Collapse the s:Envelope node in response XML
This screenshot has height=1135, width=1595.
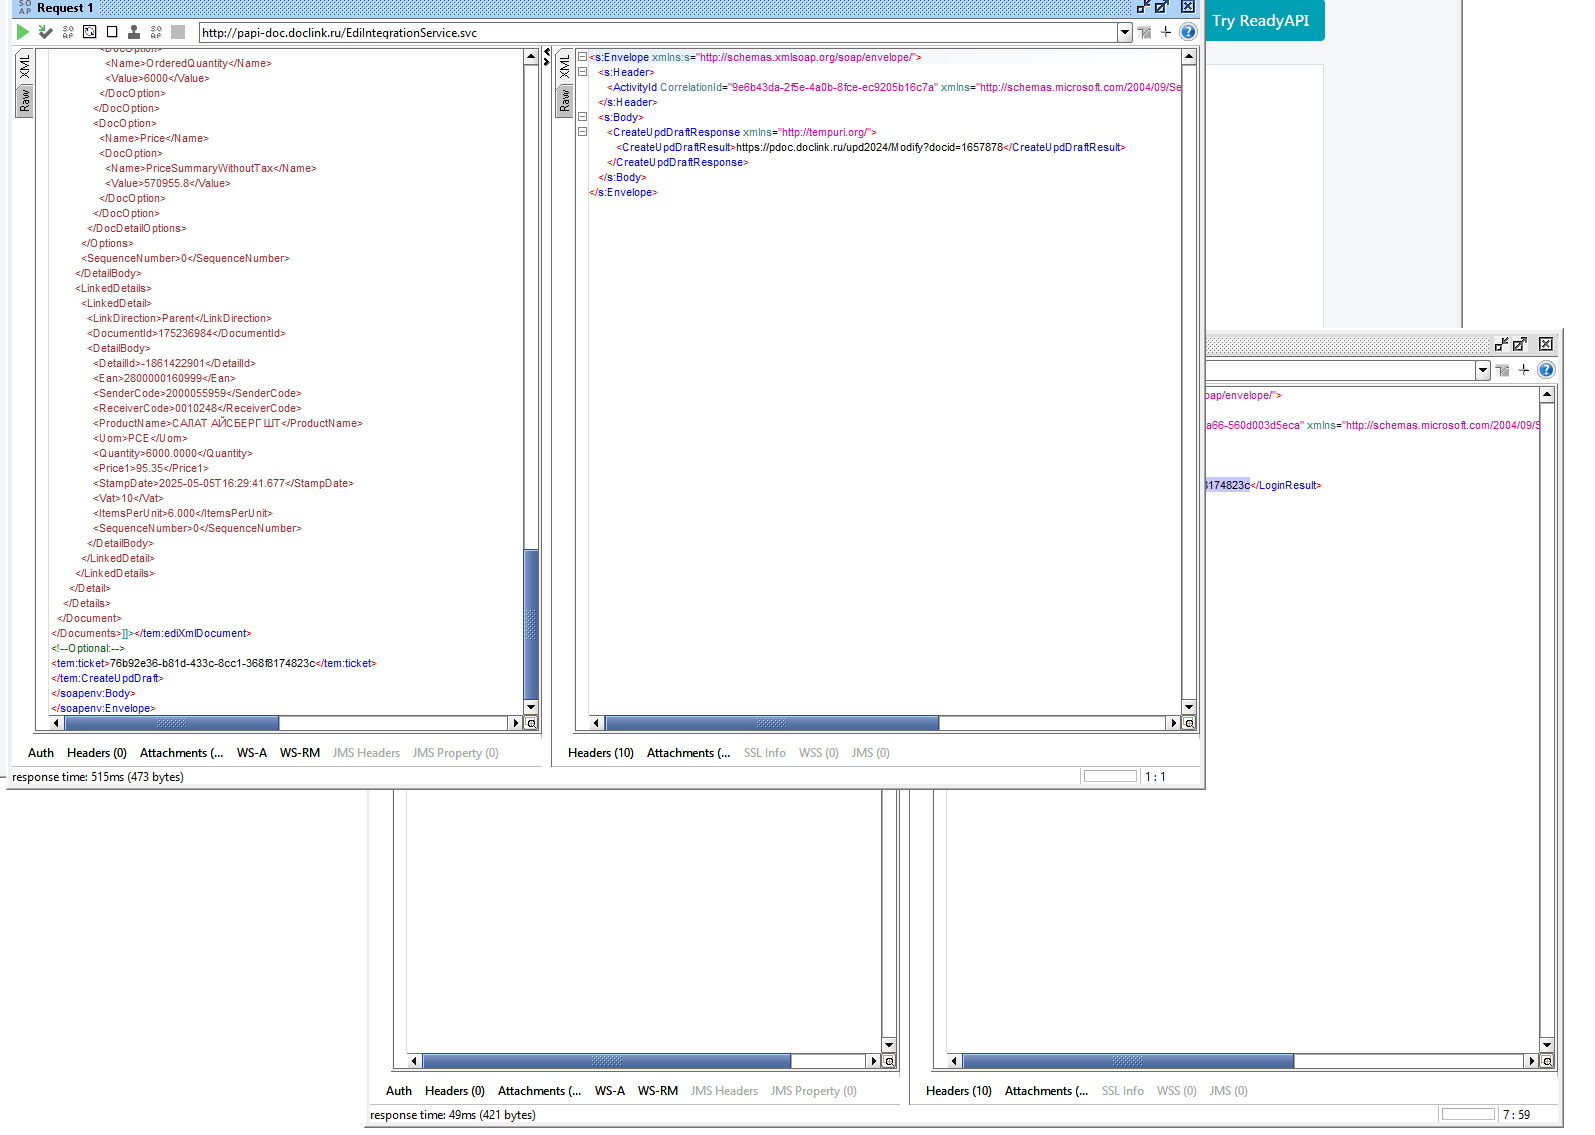coord(582,57)
